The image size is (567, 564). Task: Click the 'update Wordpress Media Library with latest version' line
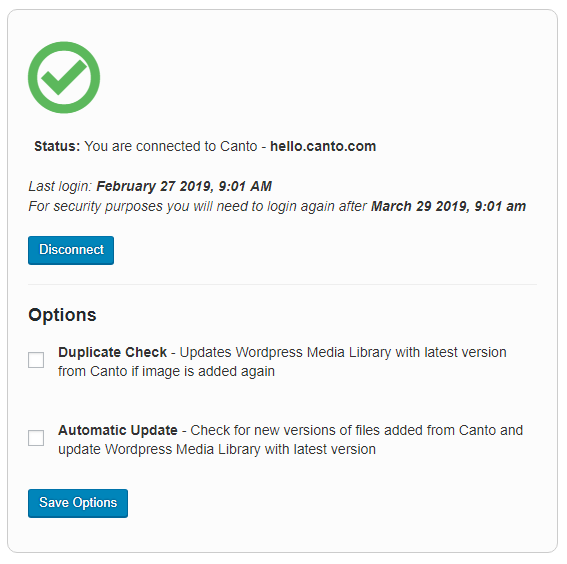click(x=217, y=449)
